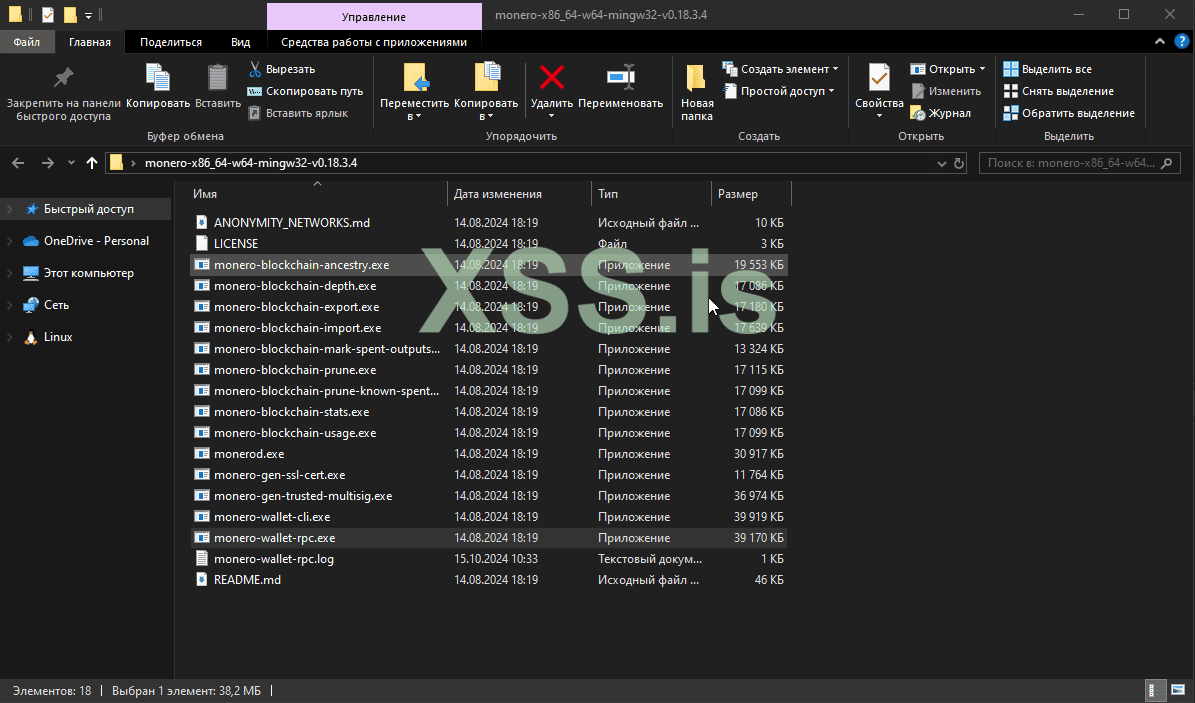Click the Управление contextual tab
The width and height of the screenshot is (1195, 703).
pyautogui.click(x=373, y=16)
